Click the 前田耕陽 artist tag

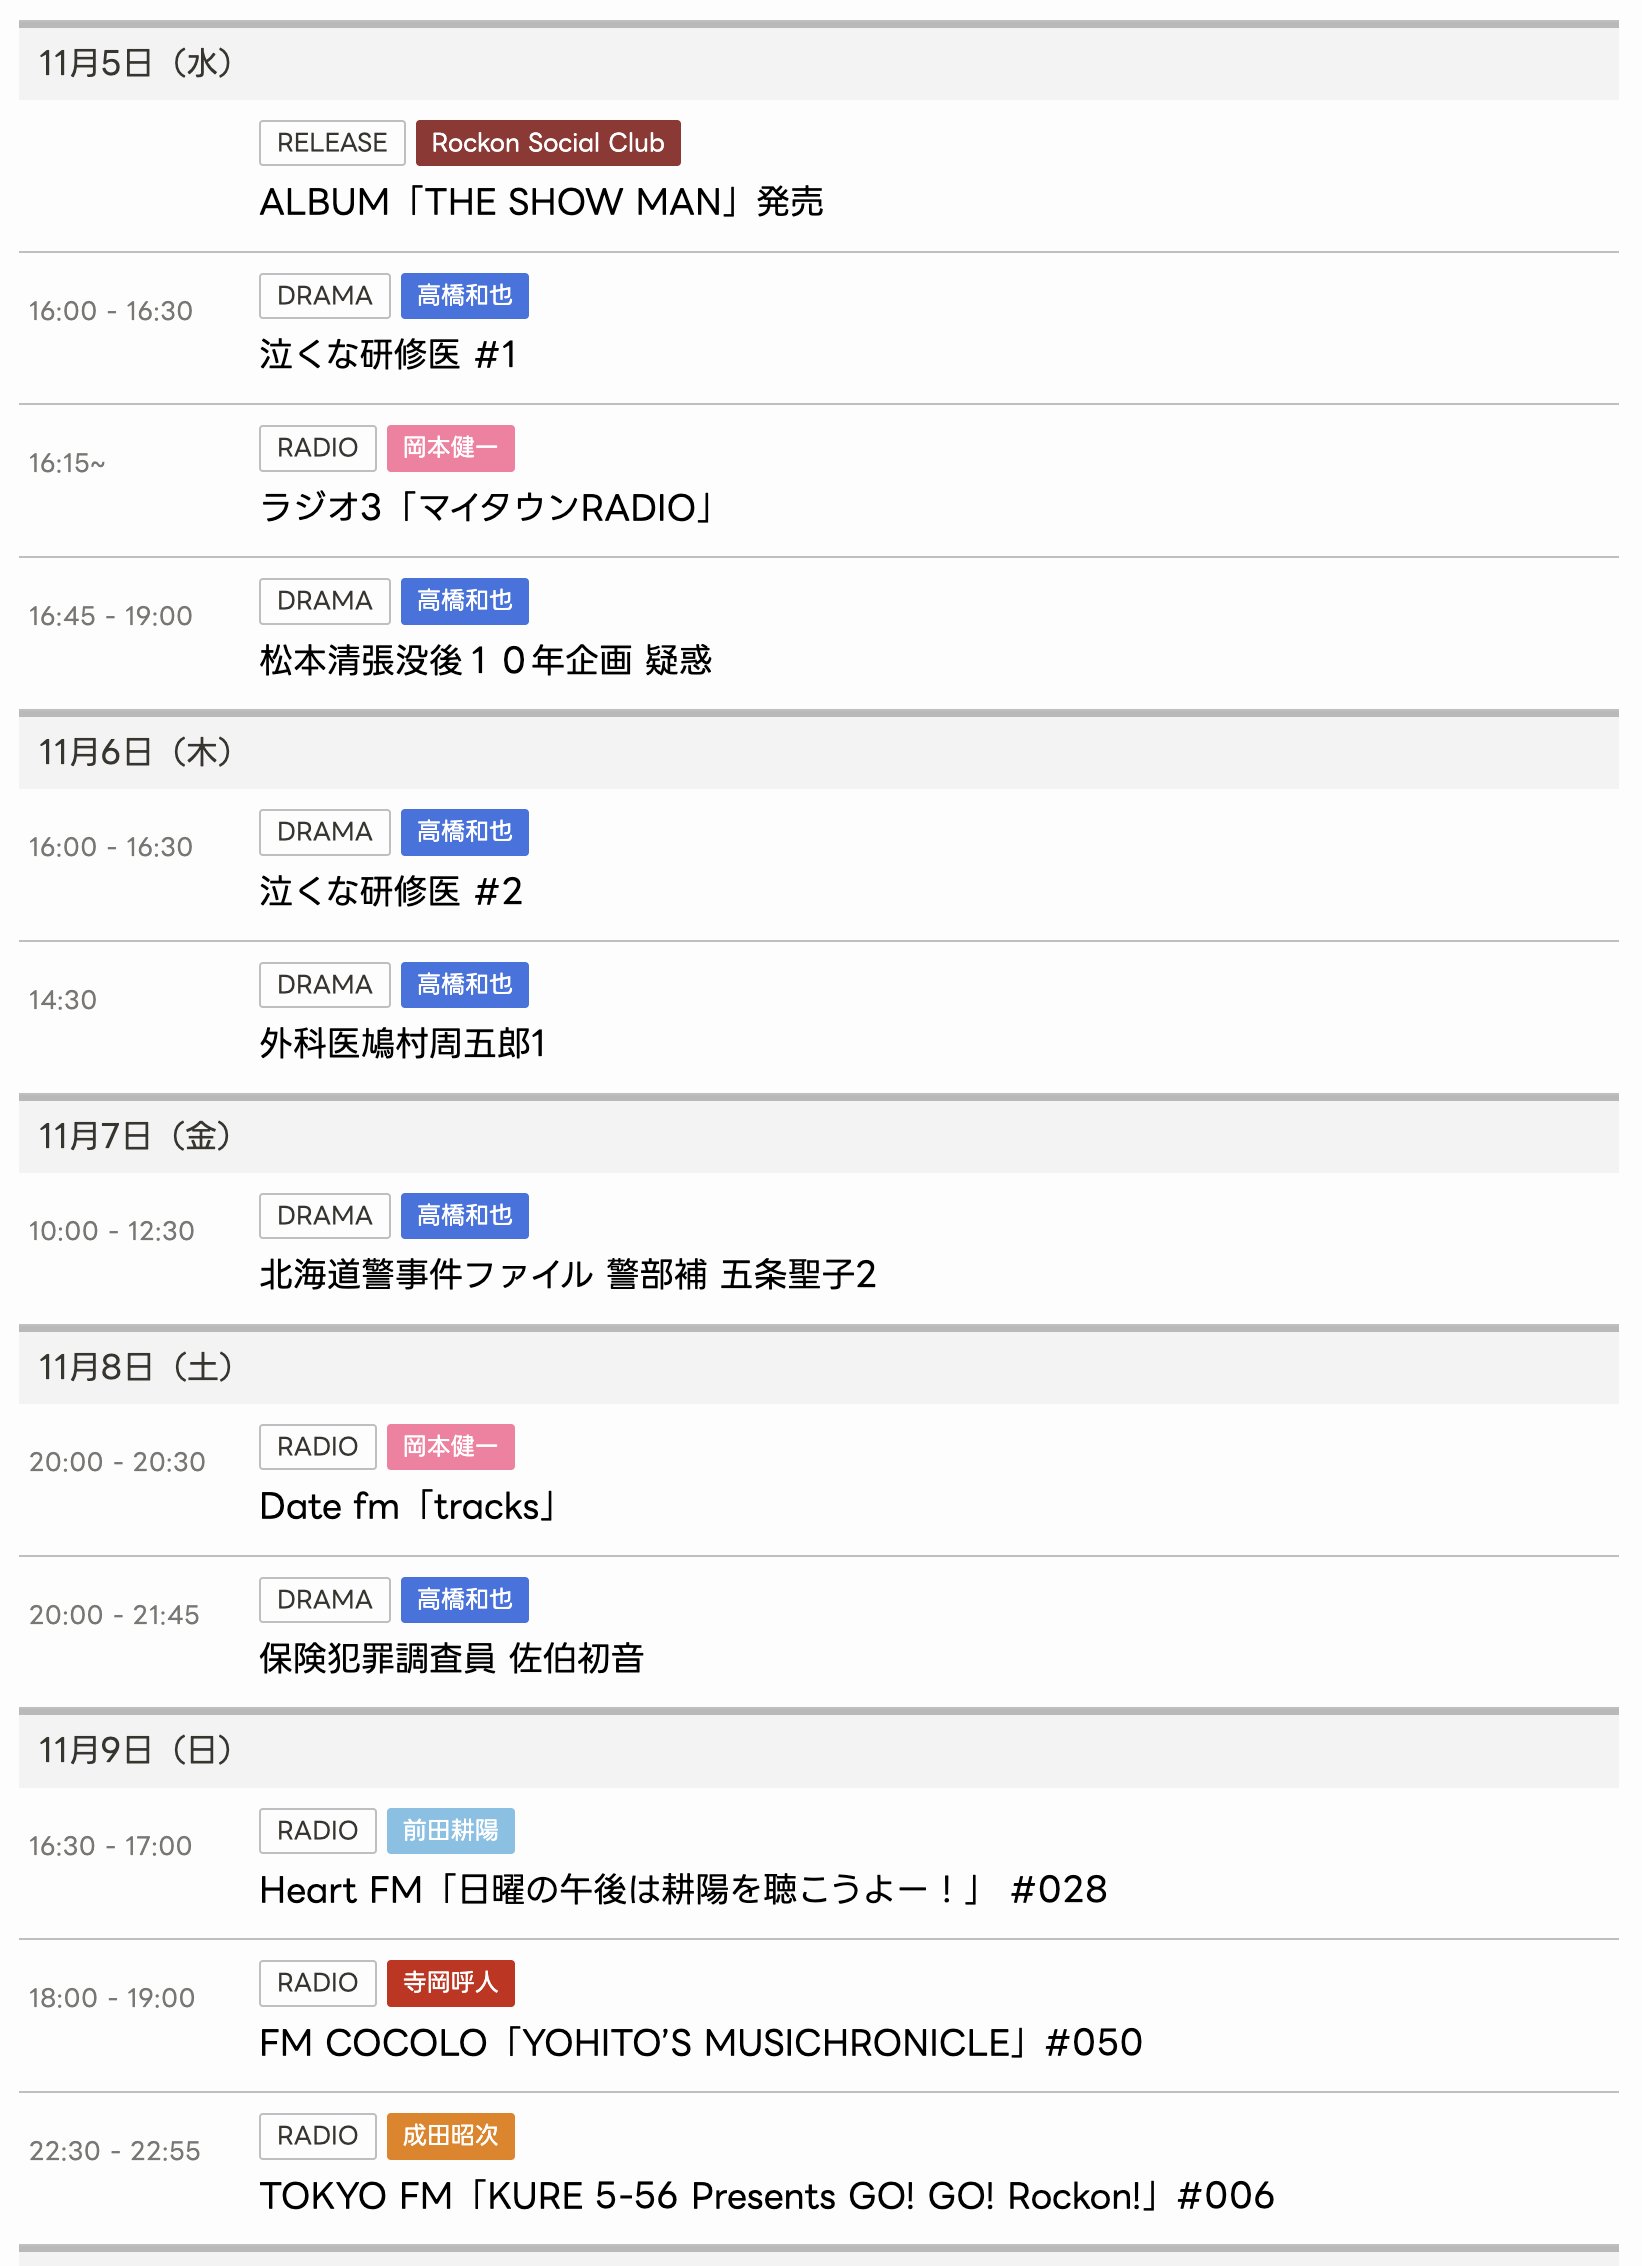click(450, 1831)
